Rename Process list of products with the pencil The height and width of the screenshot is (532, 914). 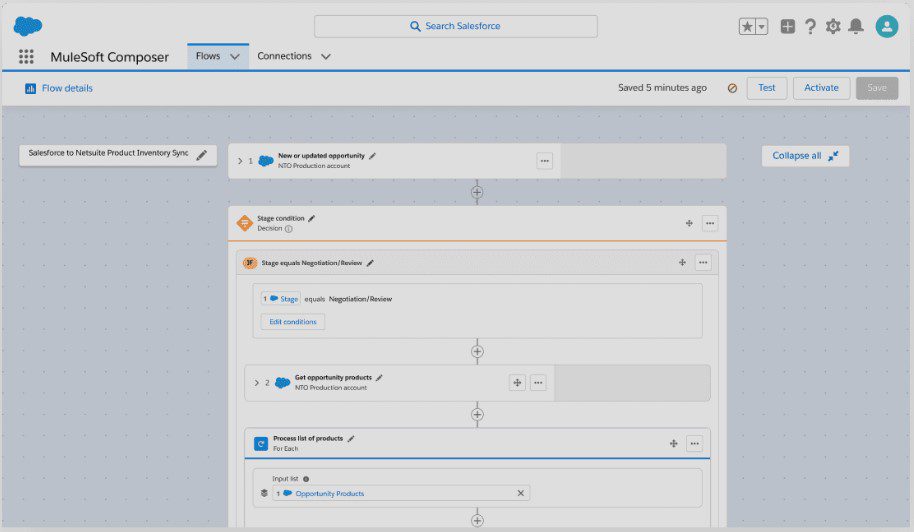[351, 439]
